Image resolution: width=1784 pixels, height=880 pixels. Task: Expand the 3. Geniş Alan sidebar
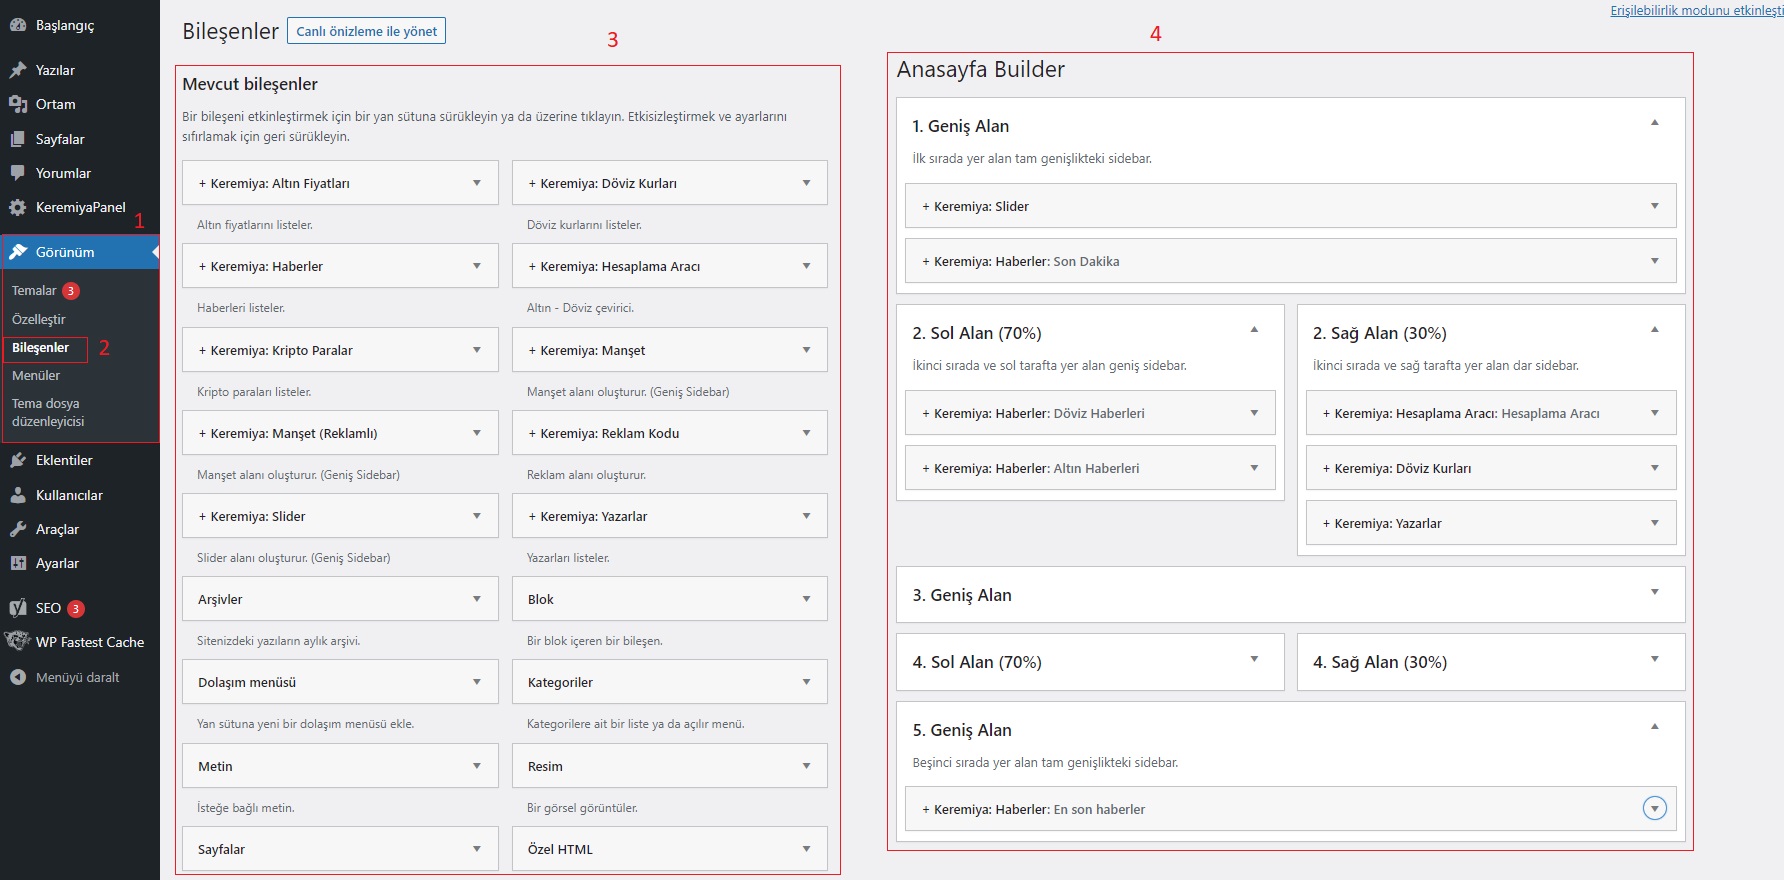tap(1655, 592)
